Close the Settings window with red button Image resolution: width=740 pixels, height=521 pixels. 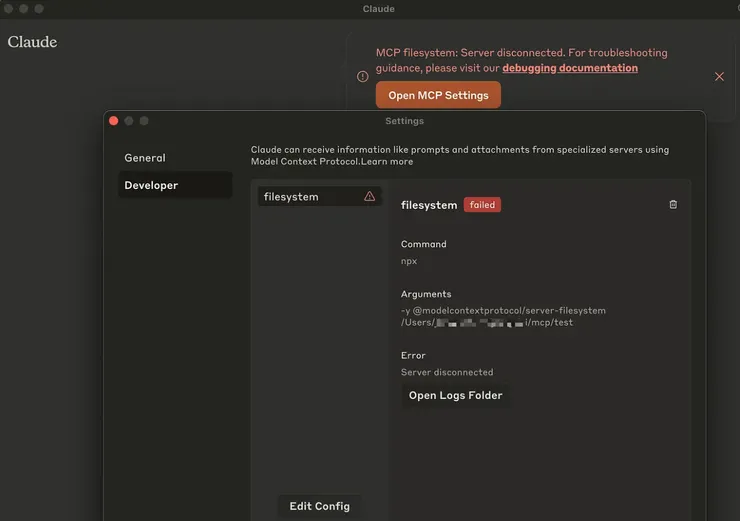pos(114,121)
